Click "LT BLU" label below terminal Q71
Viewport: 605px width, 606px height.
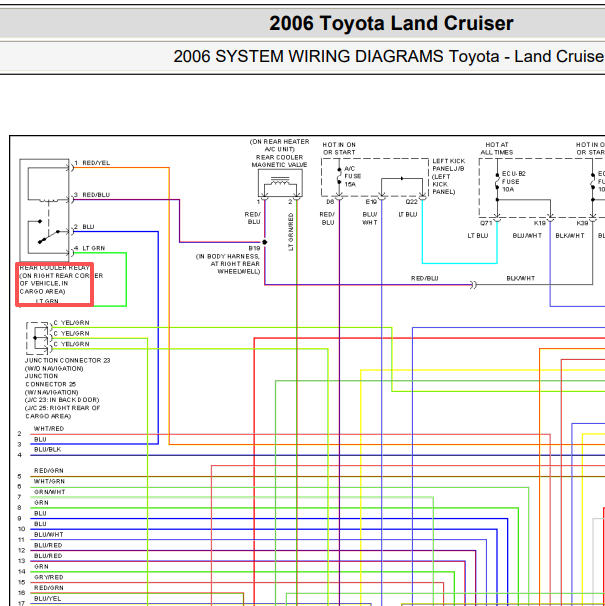coord(478,236)
